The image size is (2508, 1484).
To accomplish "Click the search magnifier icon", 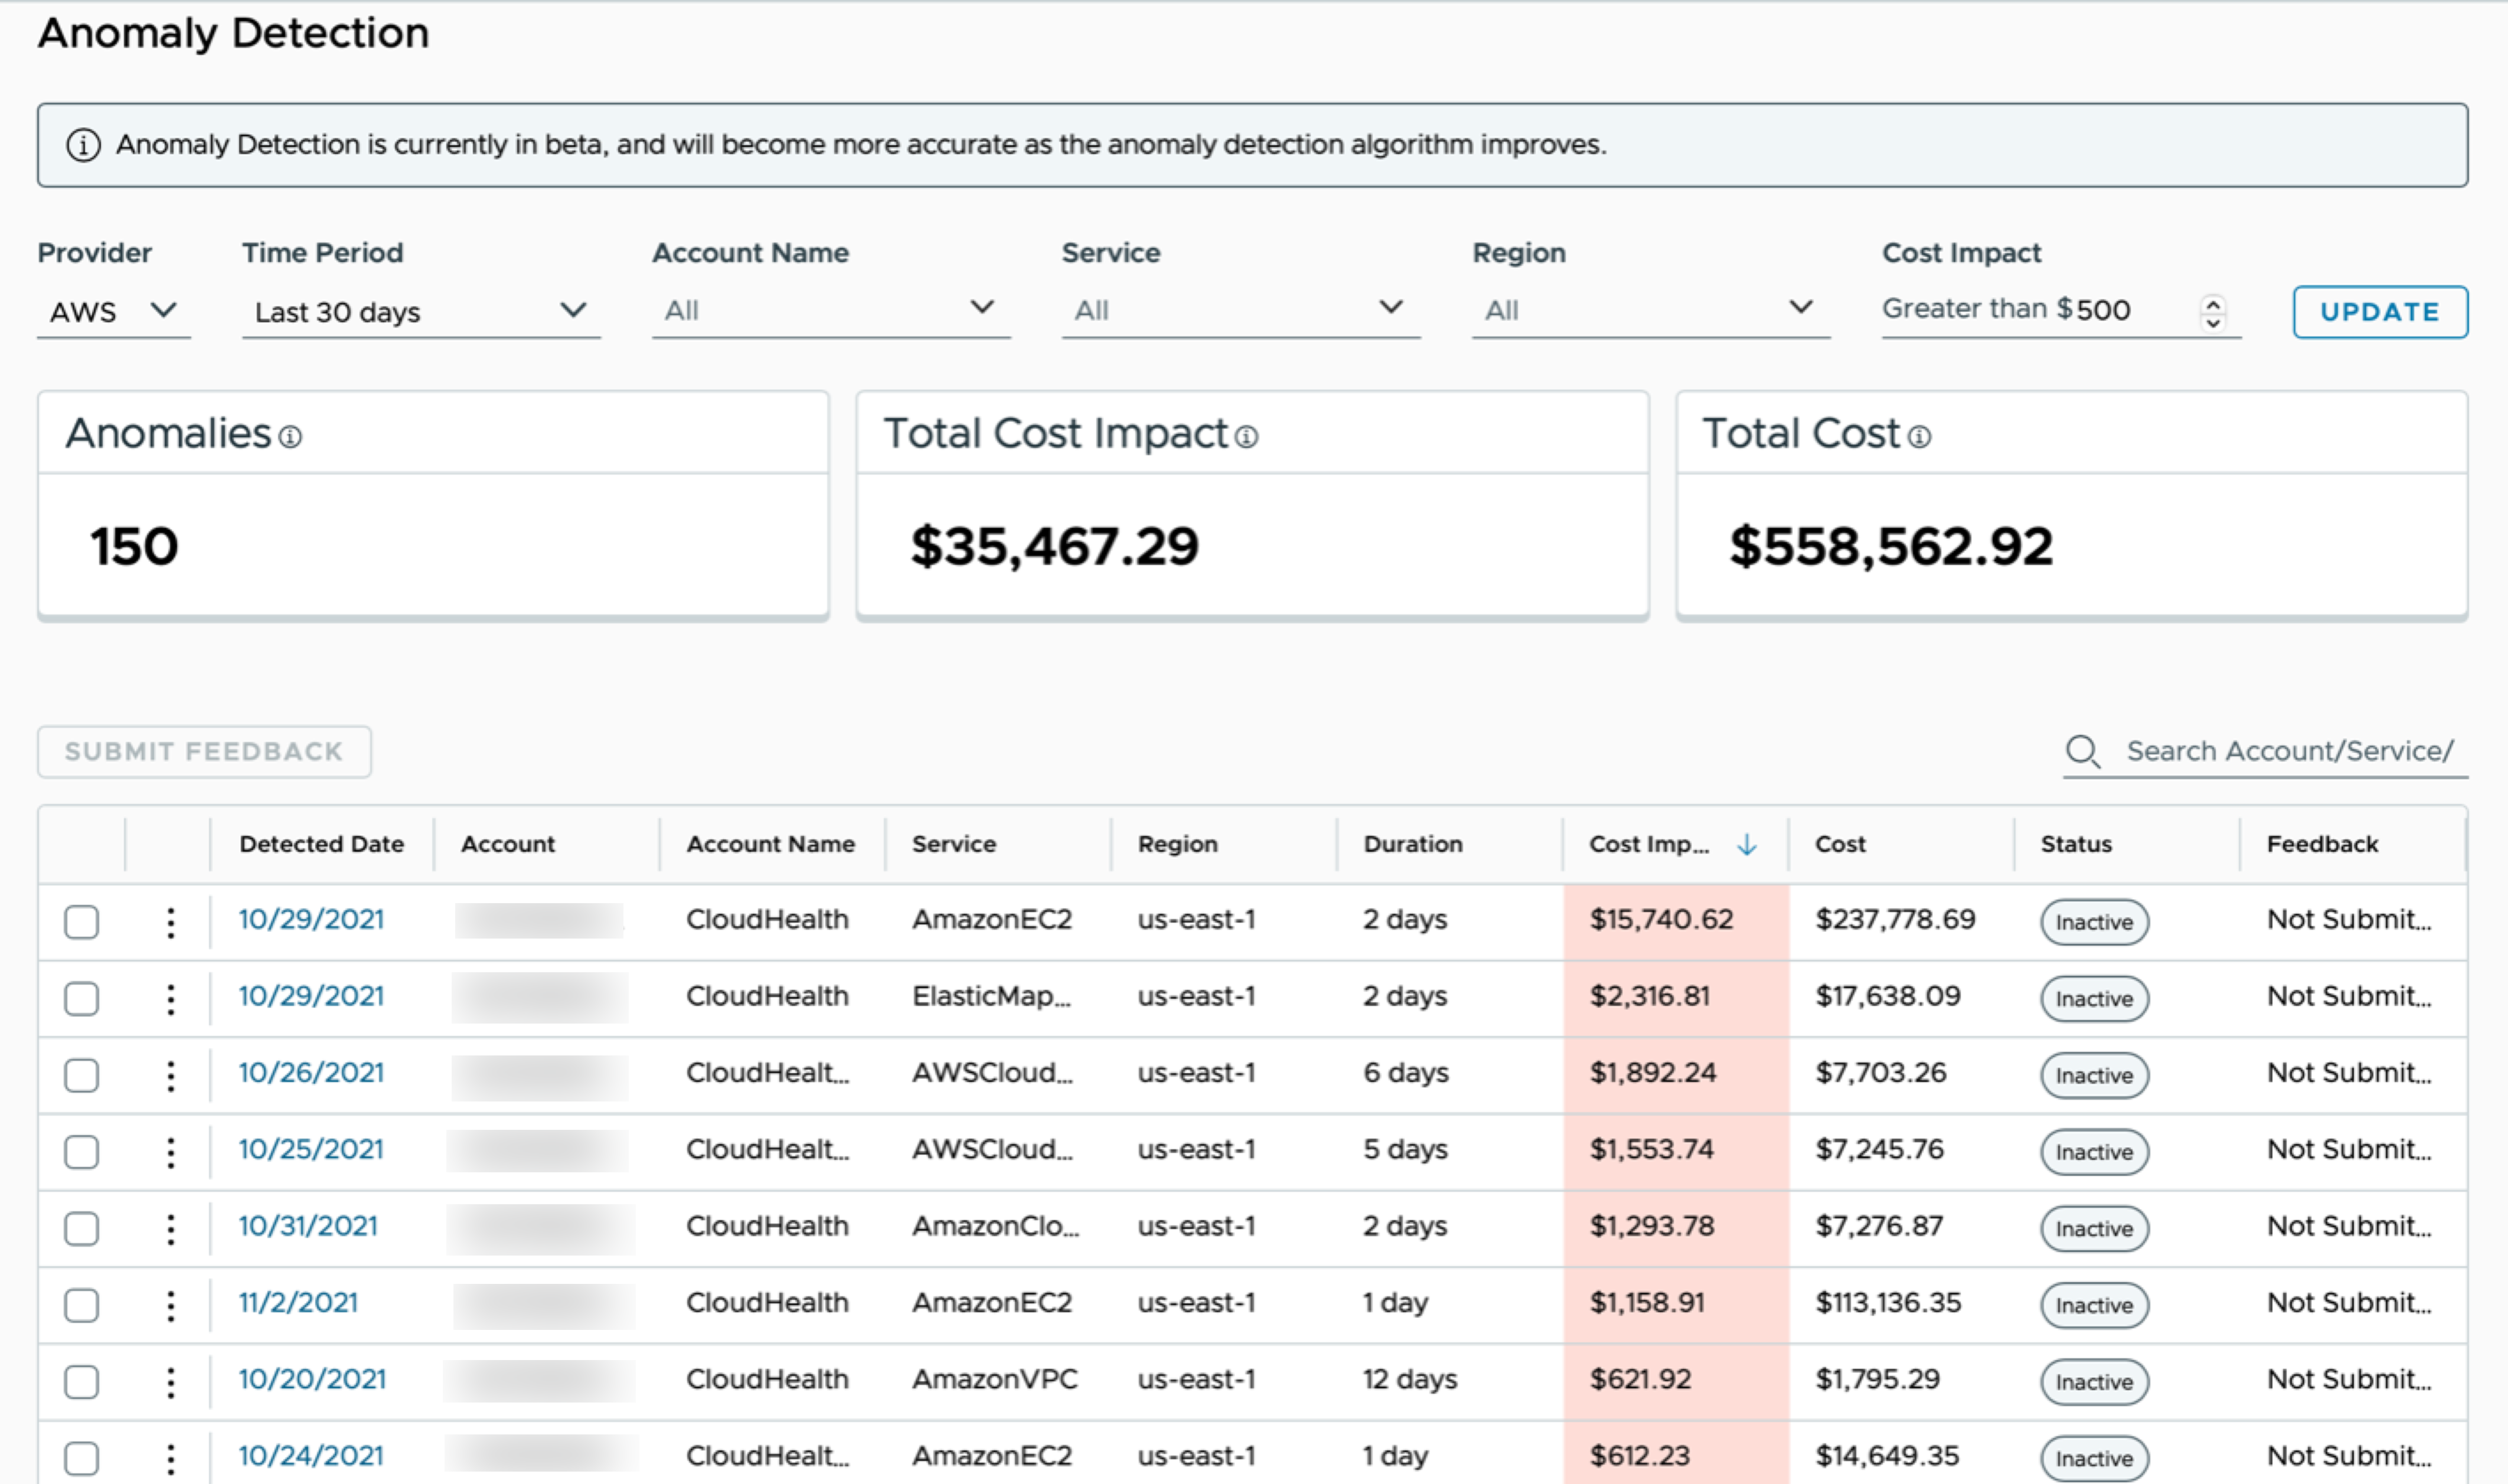I will tap(2082, 751).
